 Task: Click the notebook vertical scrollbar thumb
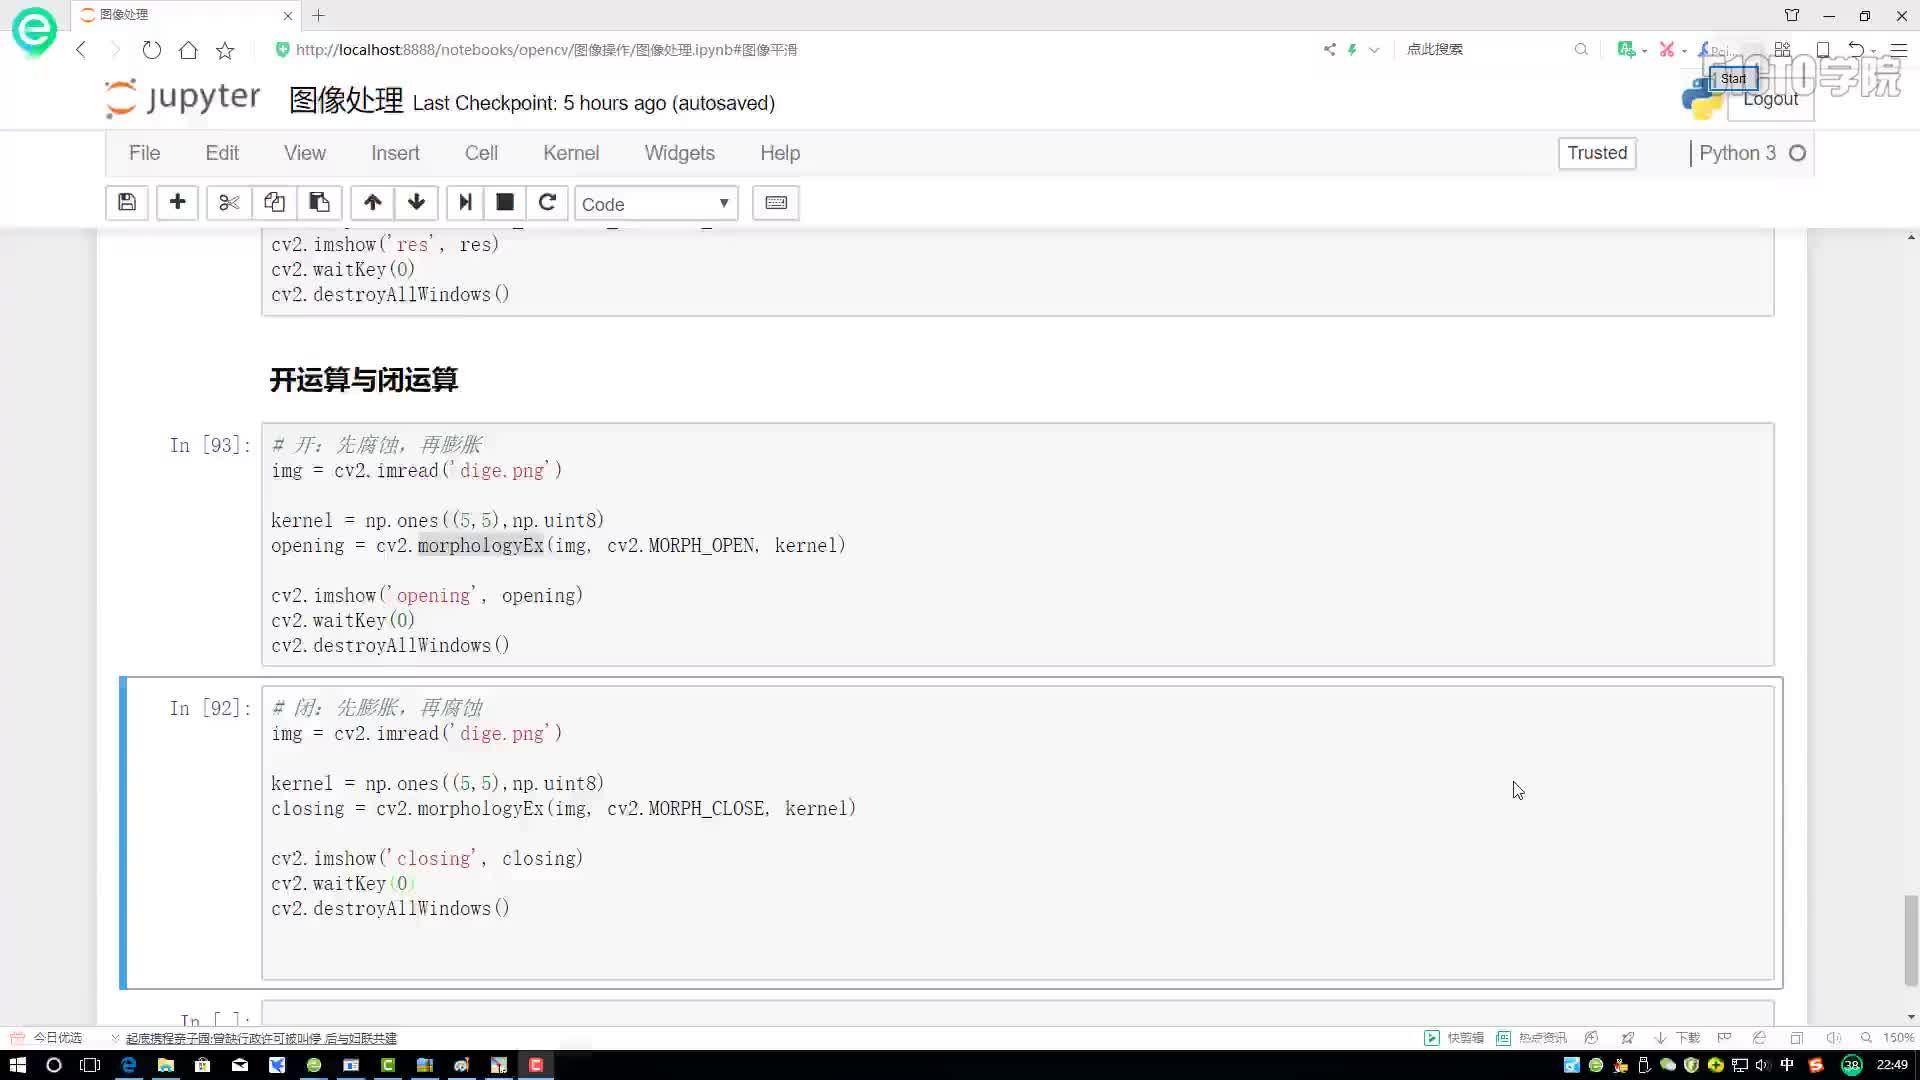point(1910,940)
